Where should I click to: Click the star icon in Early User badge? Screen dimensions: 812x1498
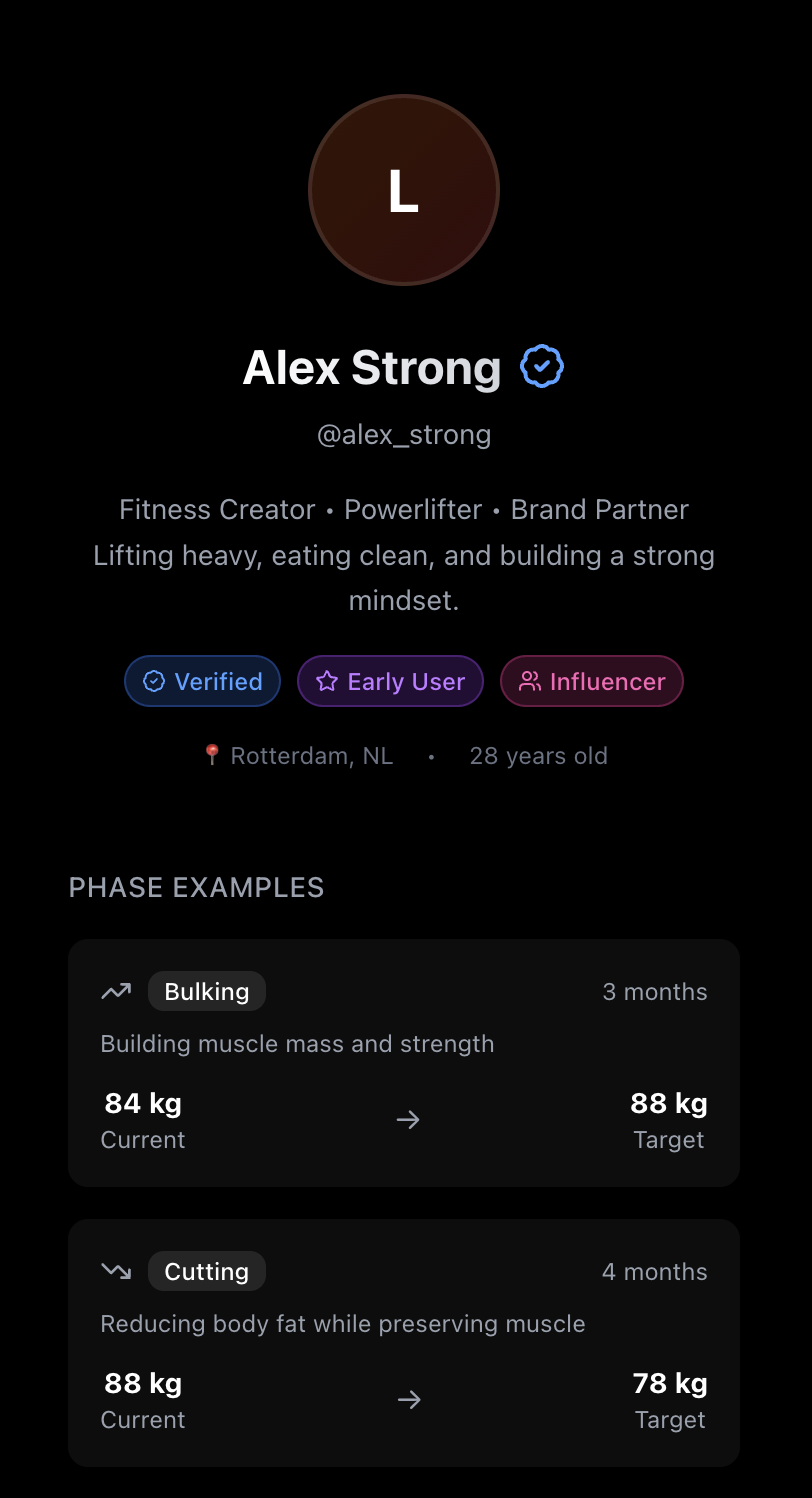[x=327, y=681]
